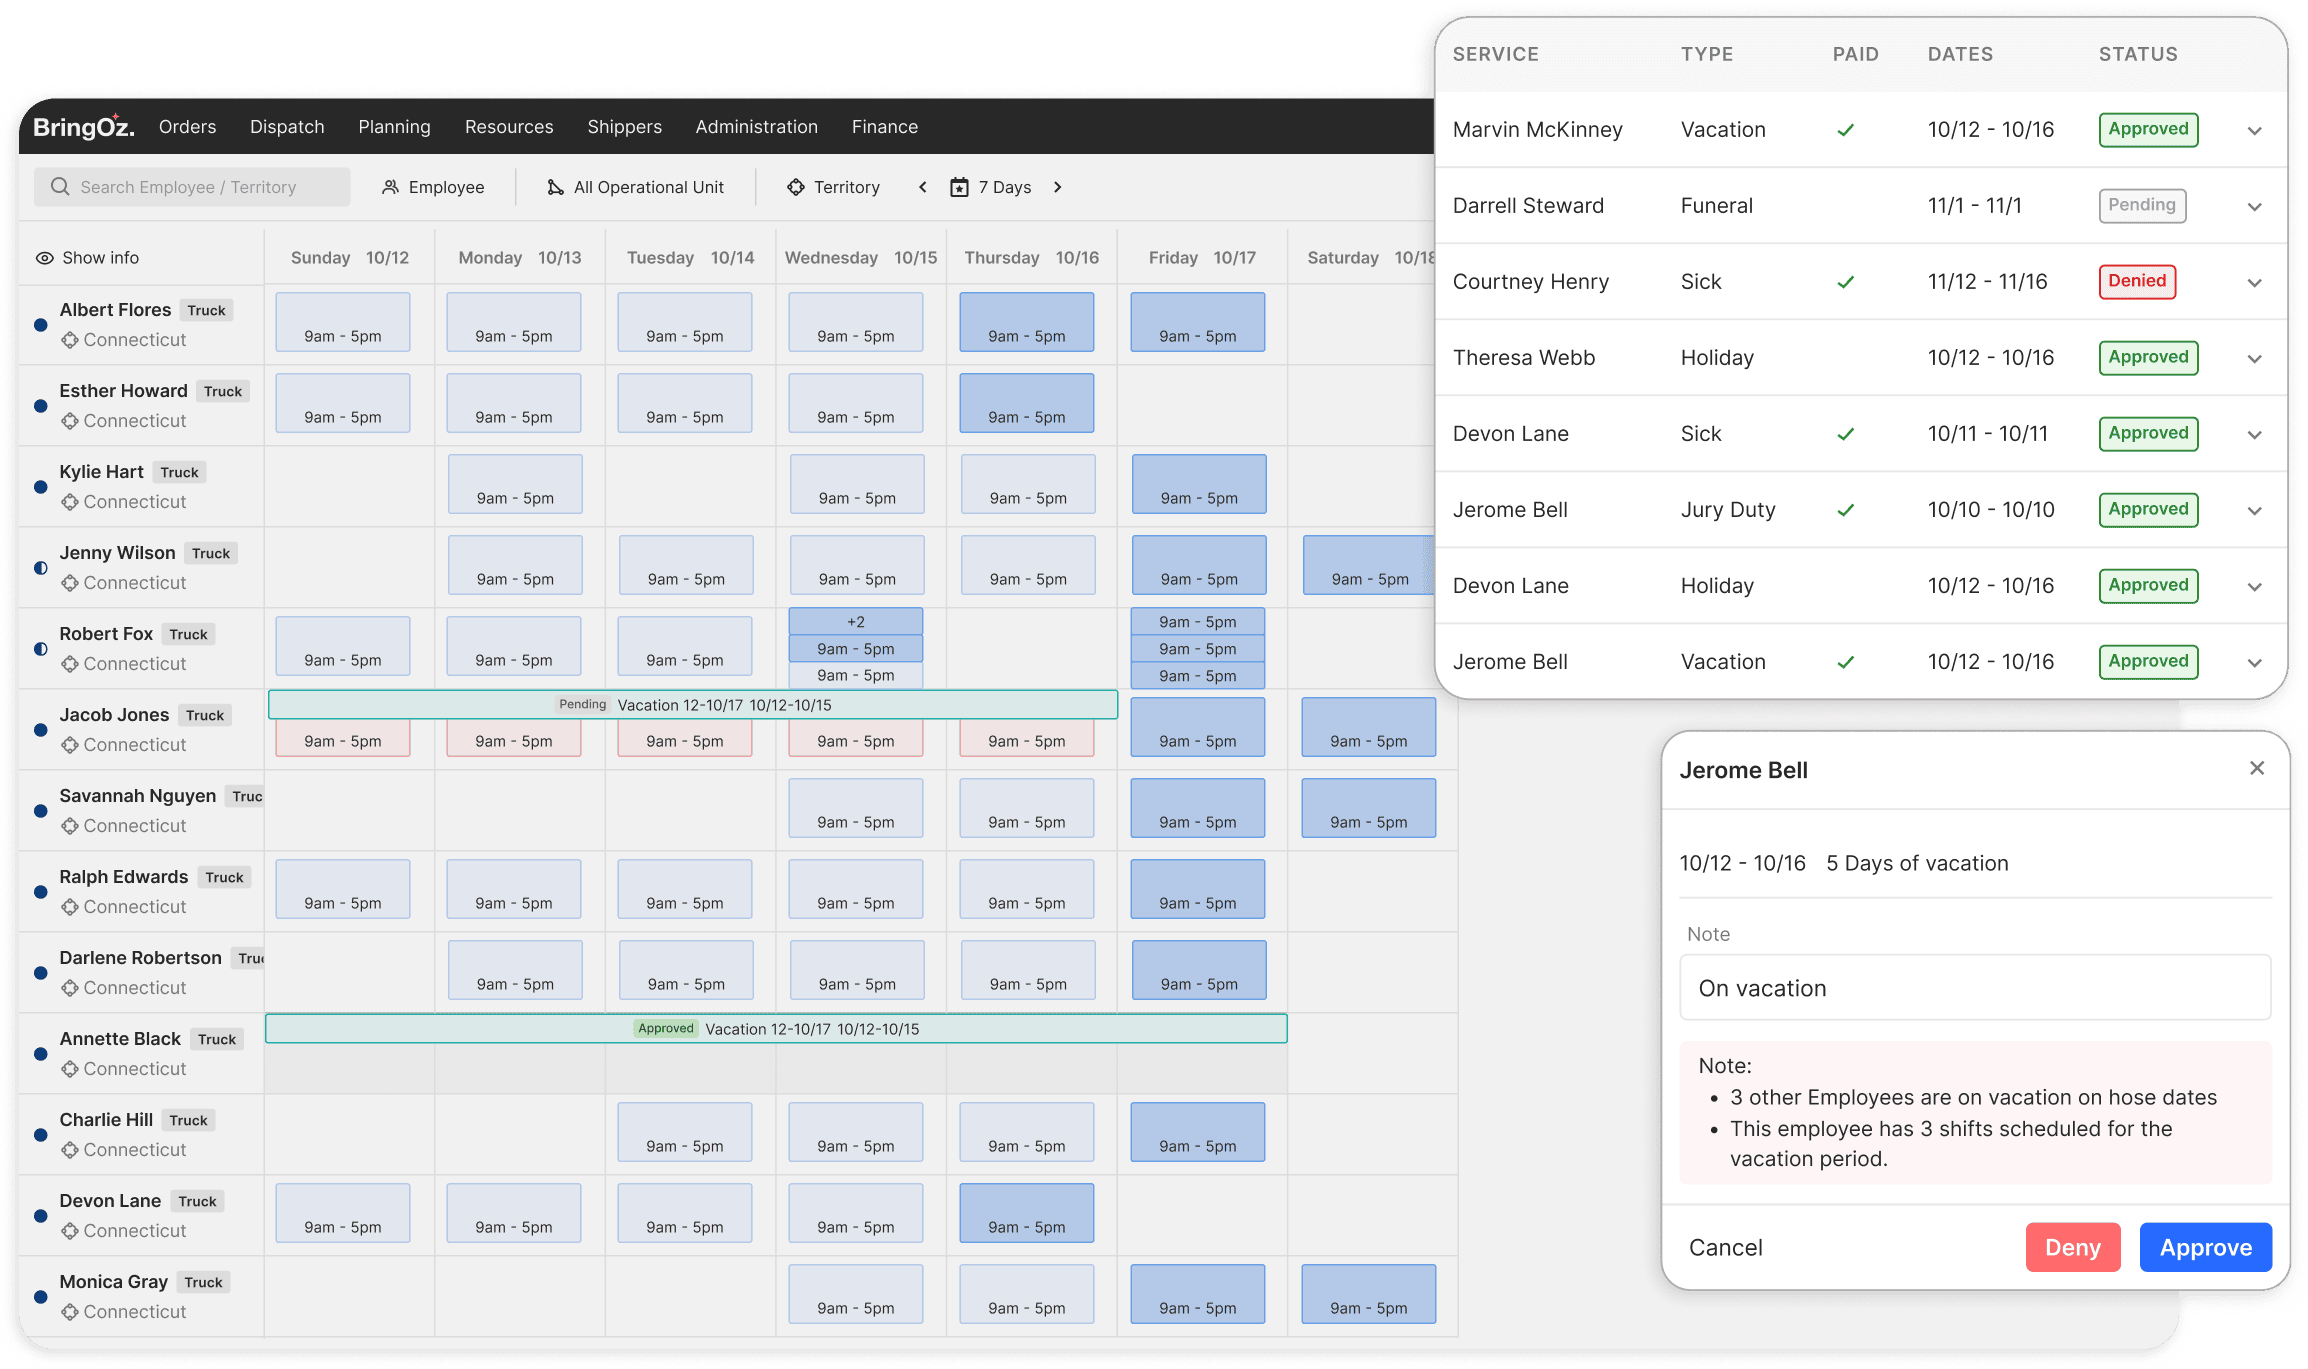Select Albert Flores Thursday 9am - 5pm shift
2308x1369 pixels.
pyautogui.click(x=1026, y=322)
